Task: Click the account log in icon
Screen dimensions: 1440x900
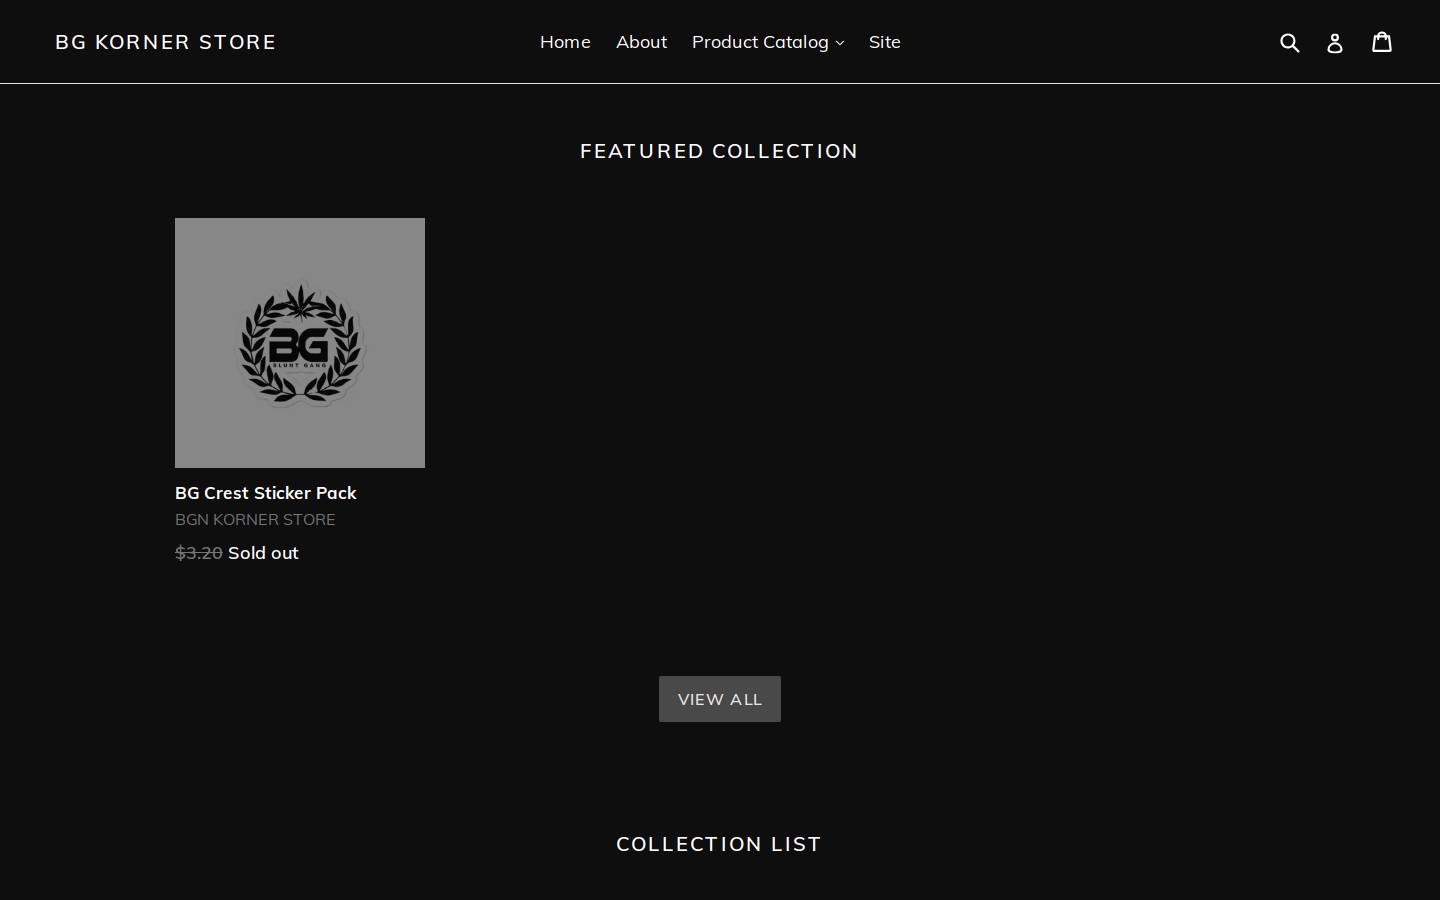Action: tap(1335, 42)
